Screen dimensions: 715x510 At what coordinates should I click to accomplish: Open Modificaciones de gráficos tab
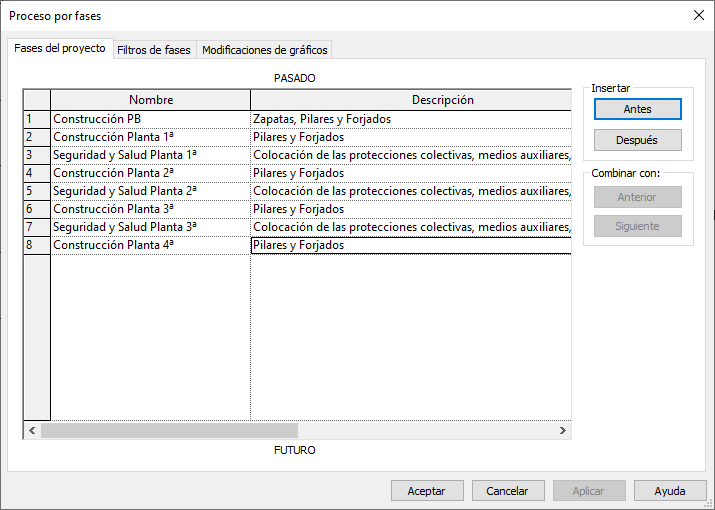point(264,49)
